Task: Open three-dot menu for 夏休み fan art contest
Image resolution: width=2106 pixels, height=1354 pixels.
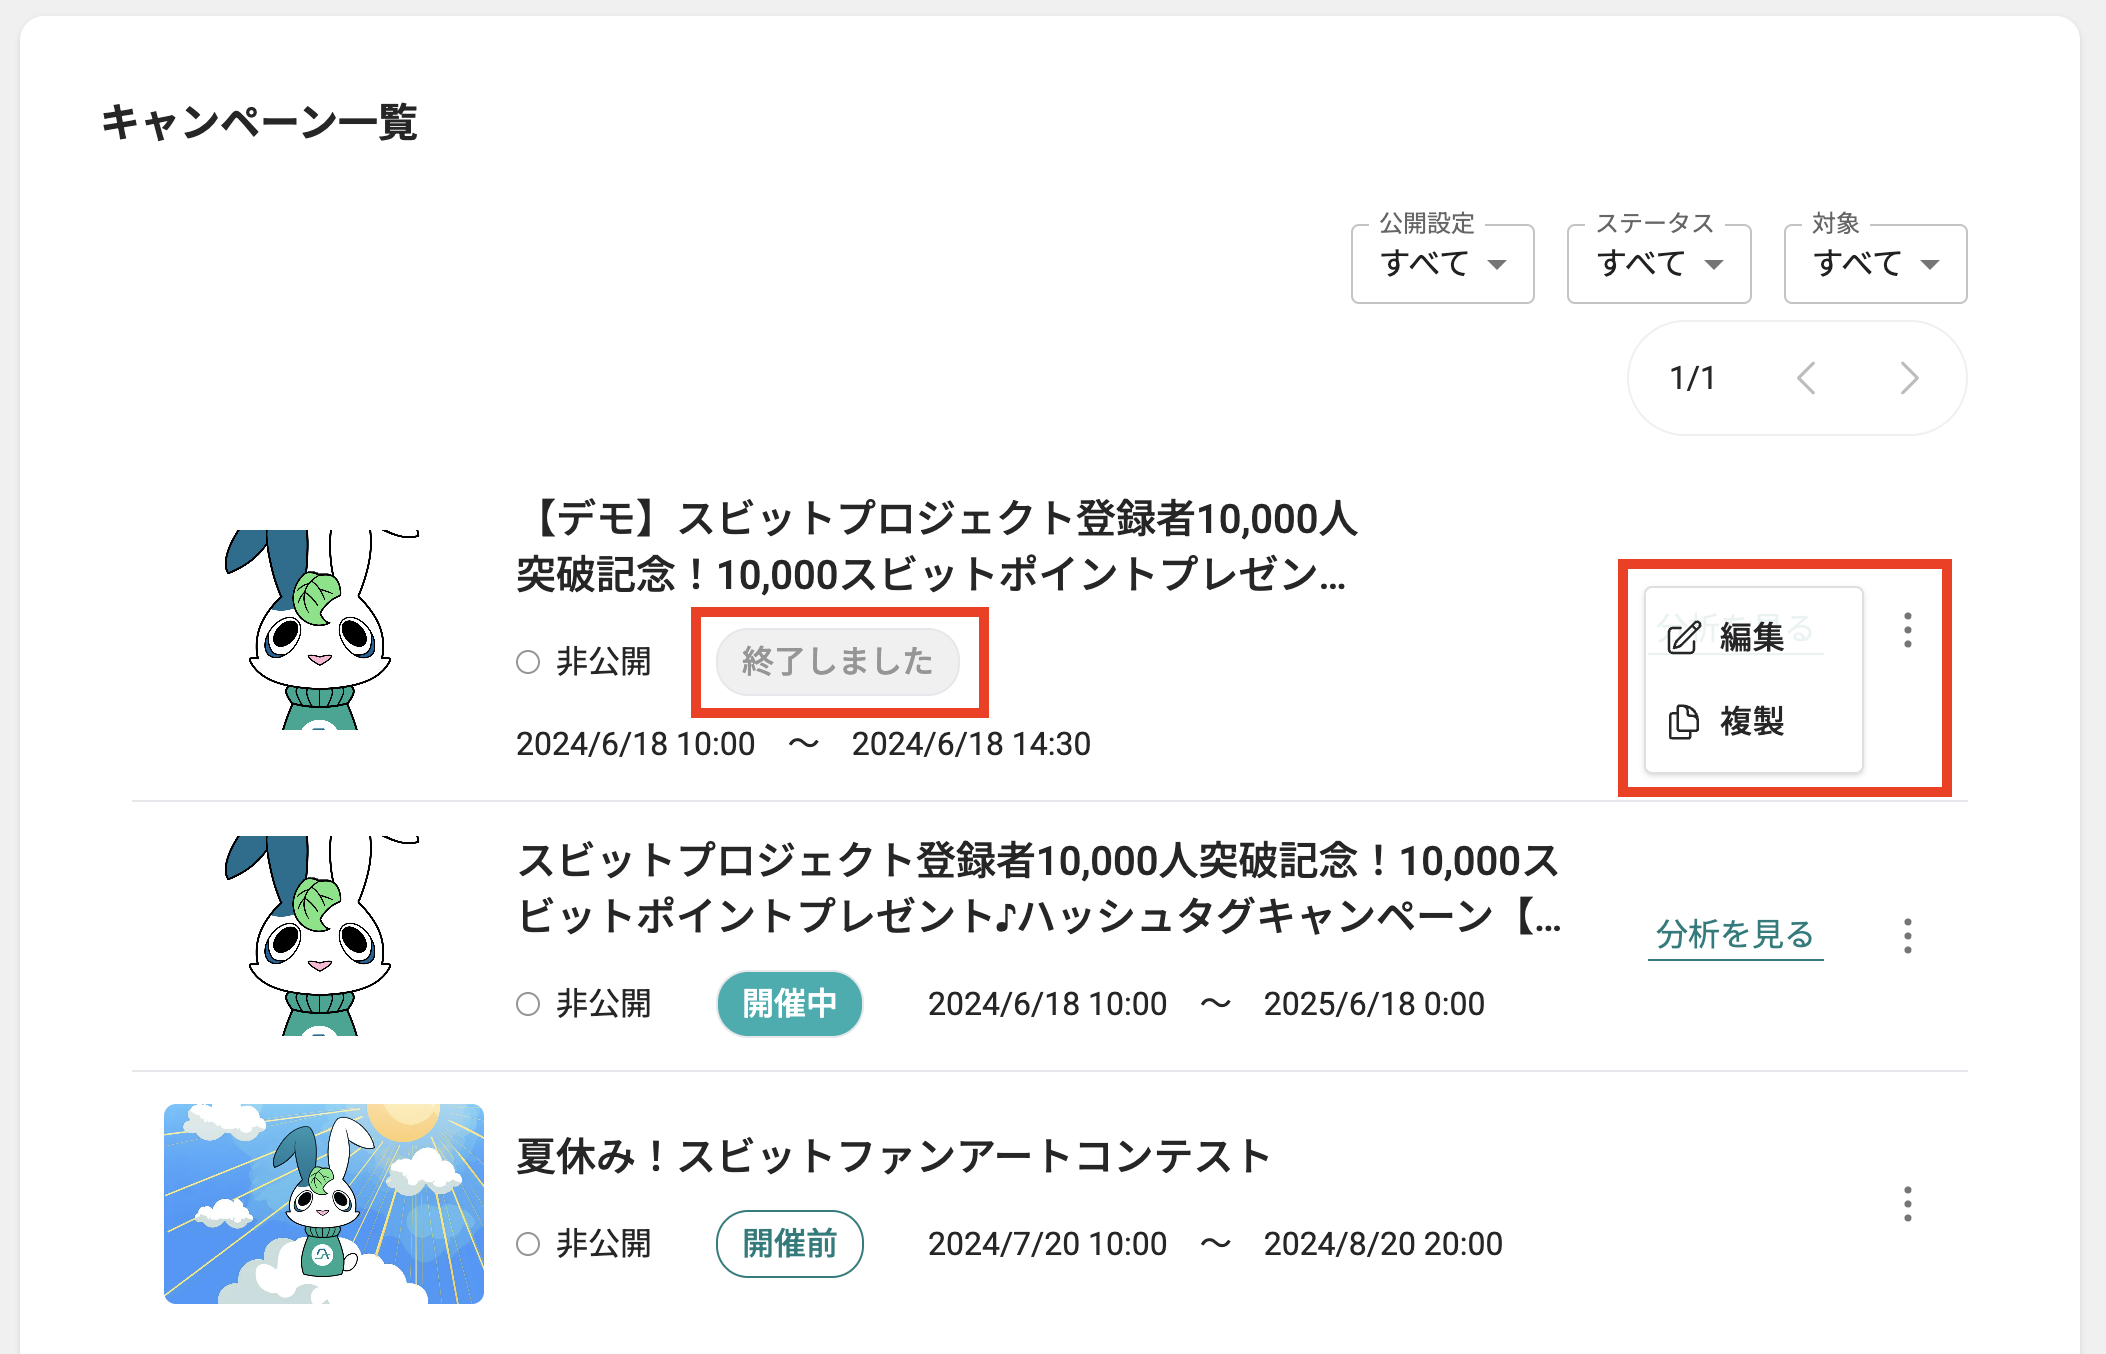Action: point(1907,1204)
